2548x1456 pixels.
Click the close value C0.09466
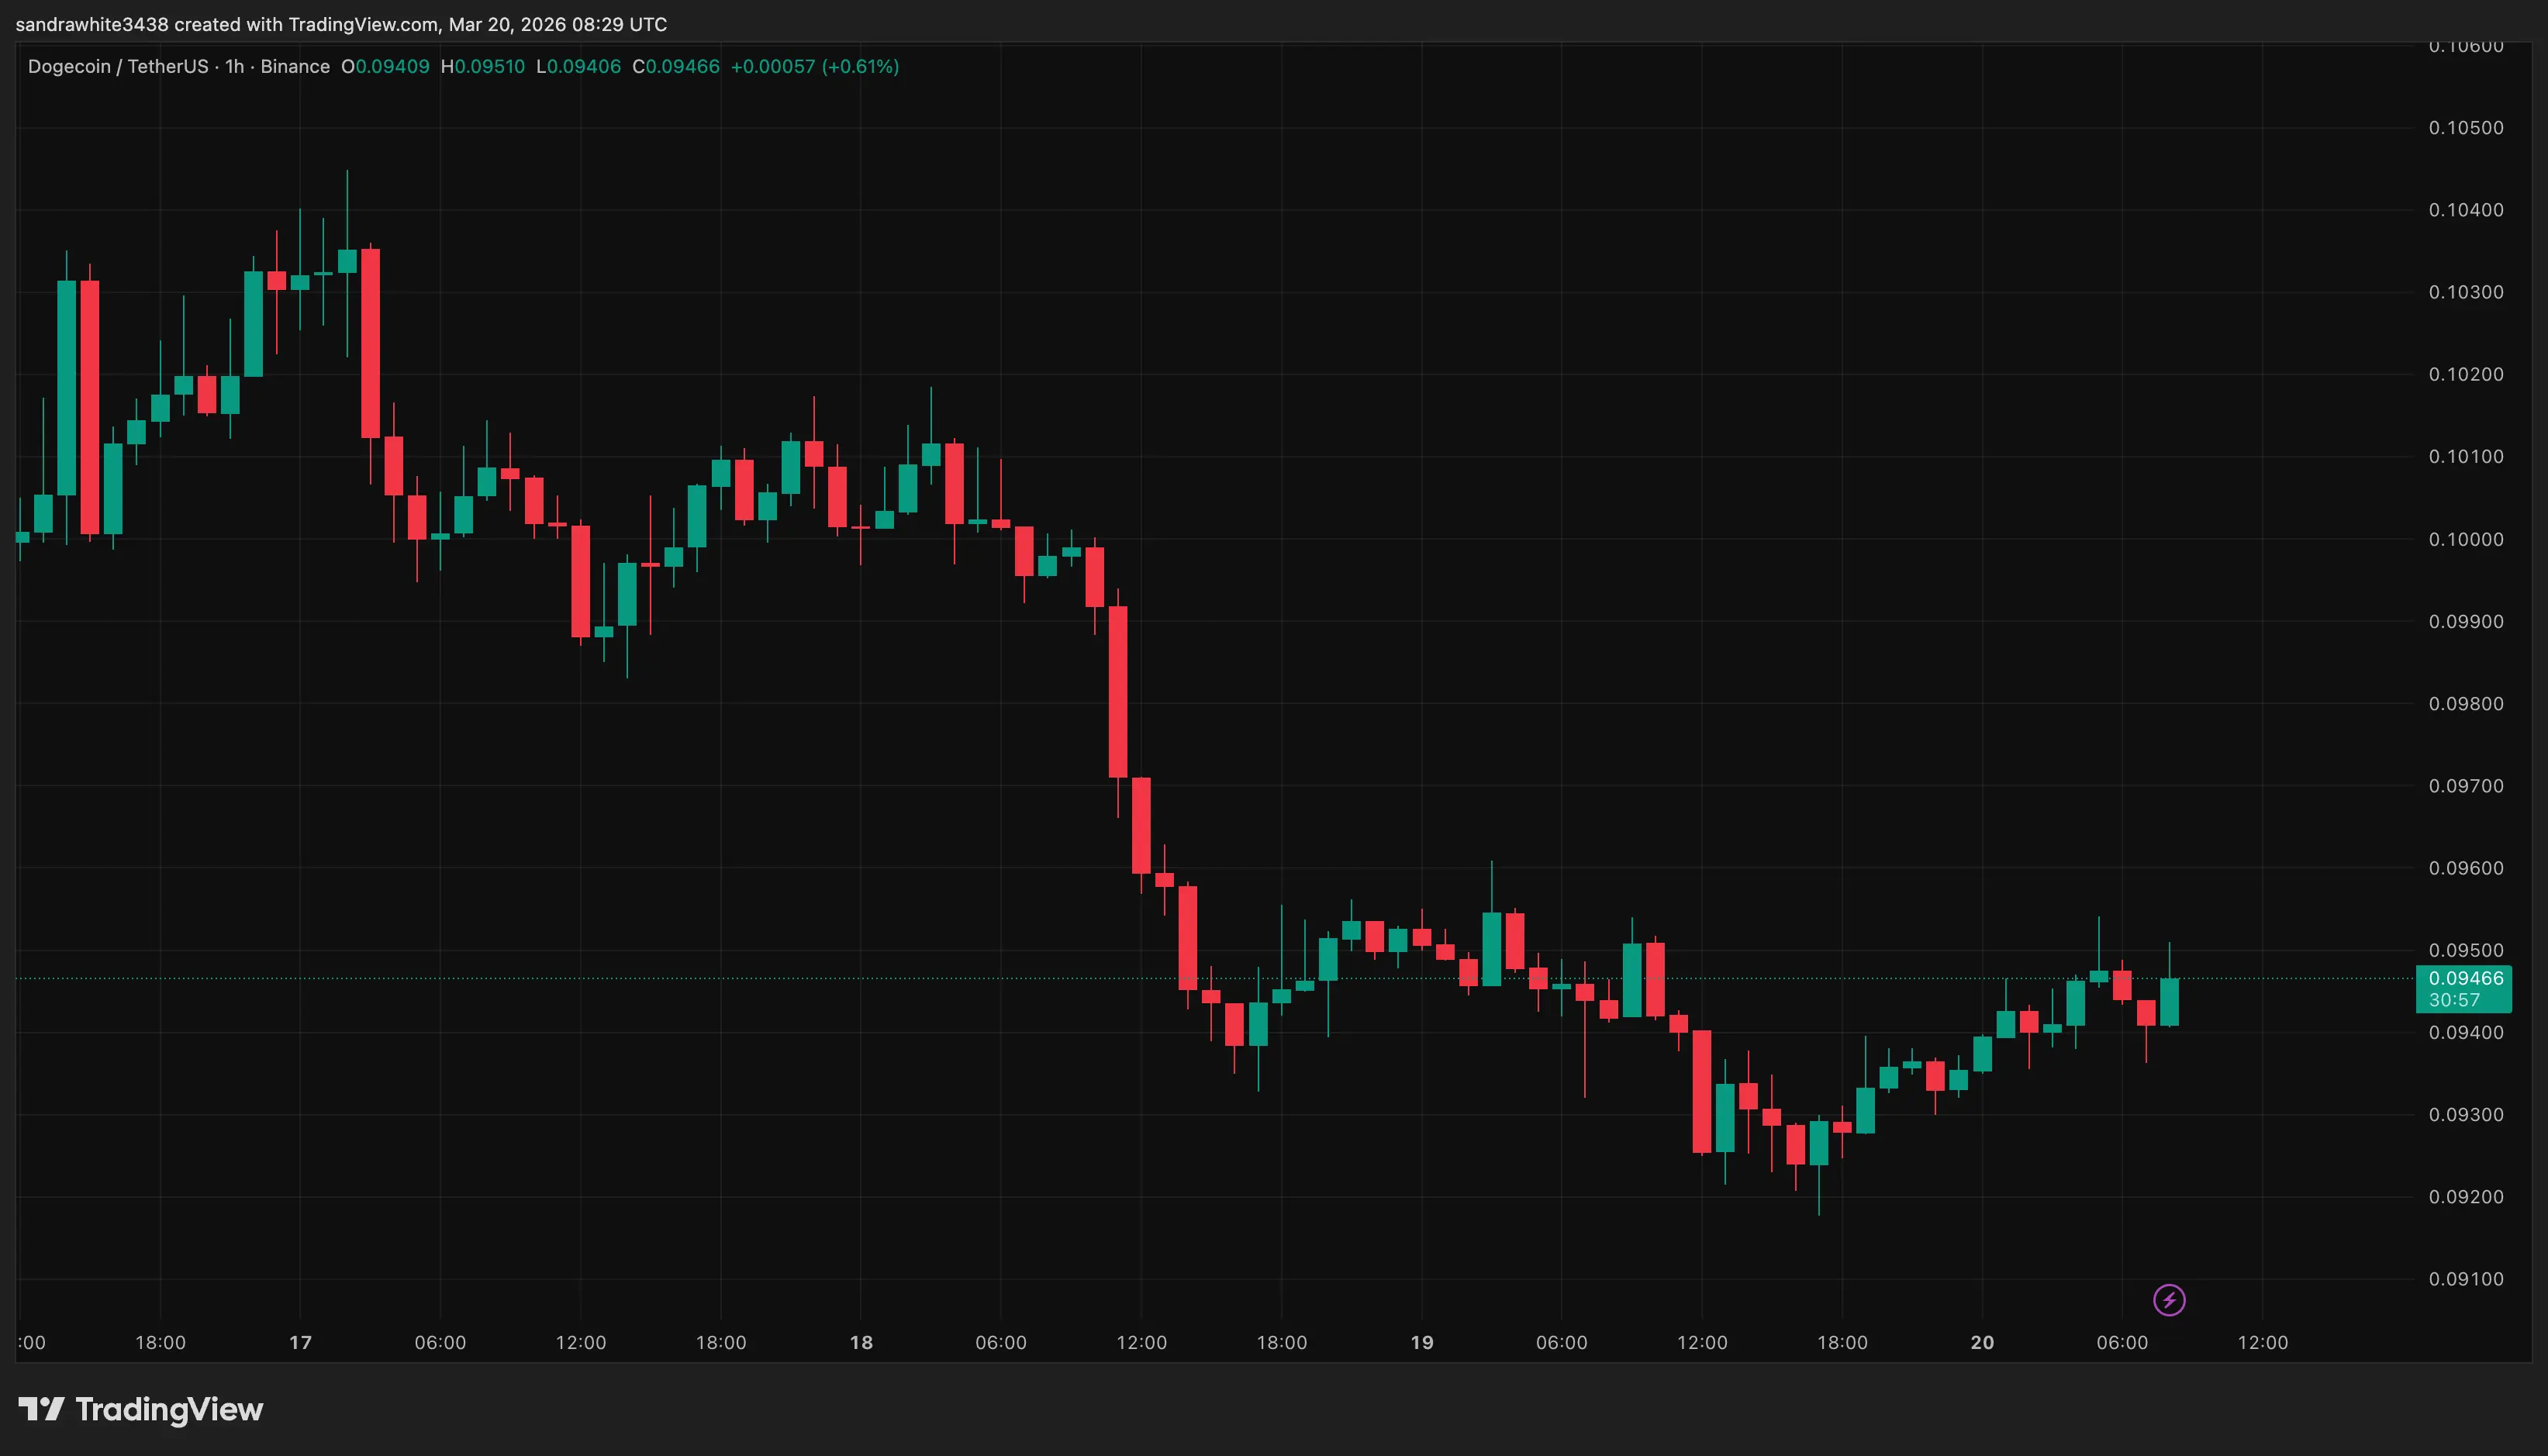click(676, 66)
